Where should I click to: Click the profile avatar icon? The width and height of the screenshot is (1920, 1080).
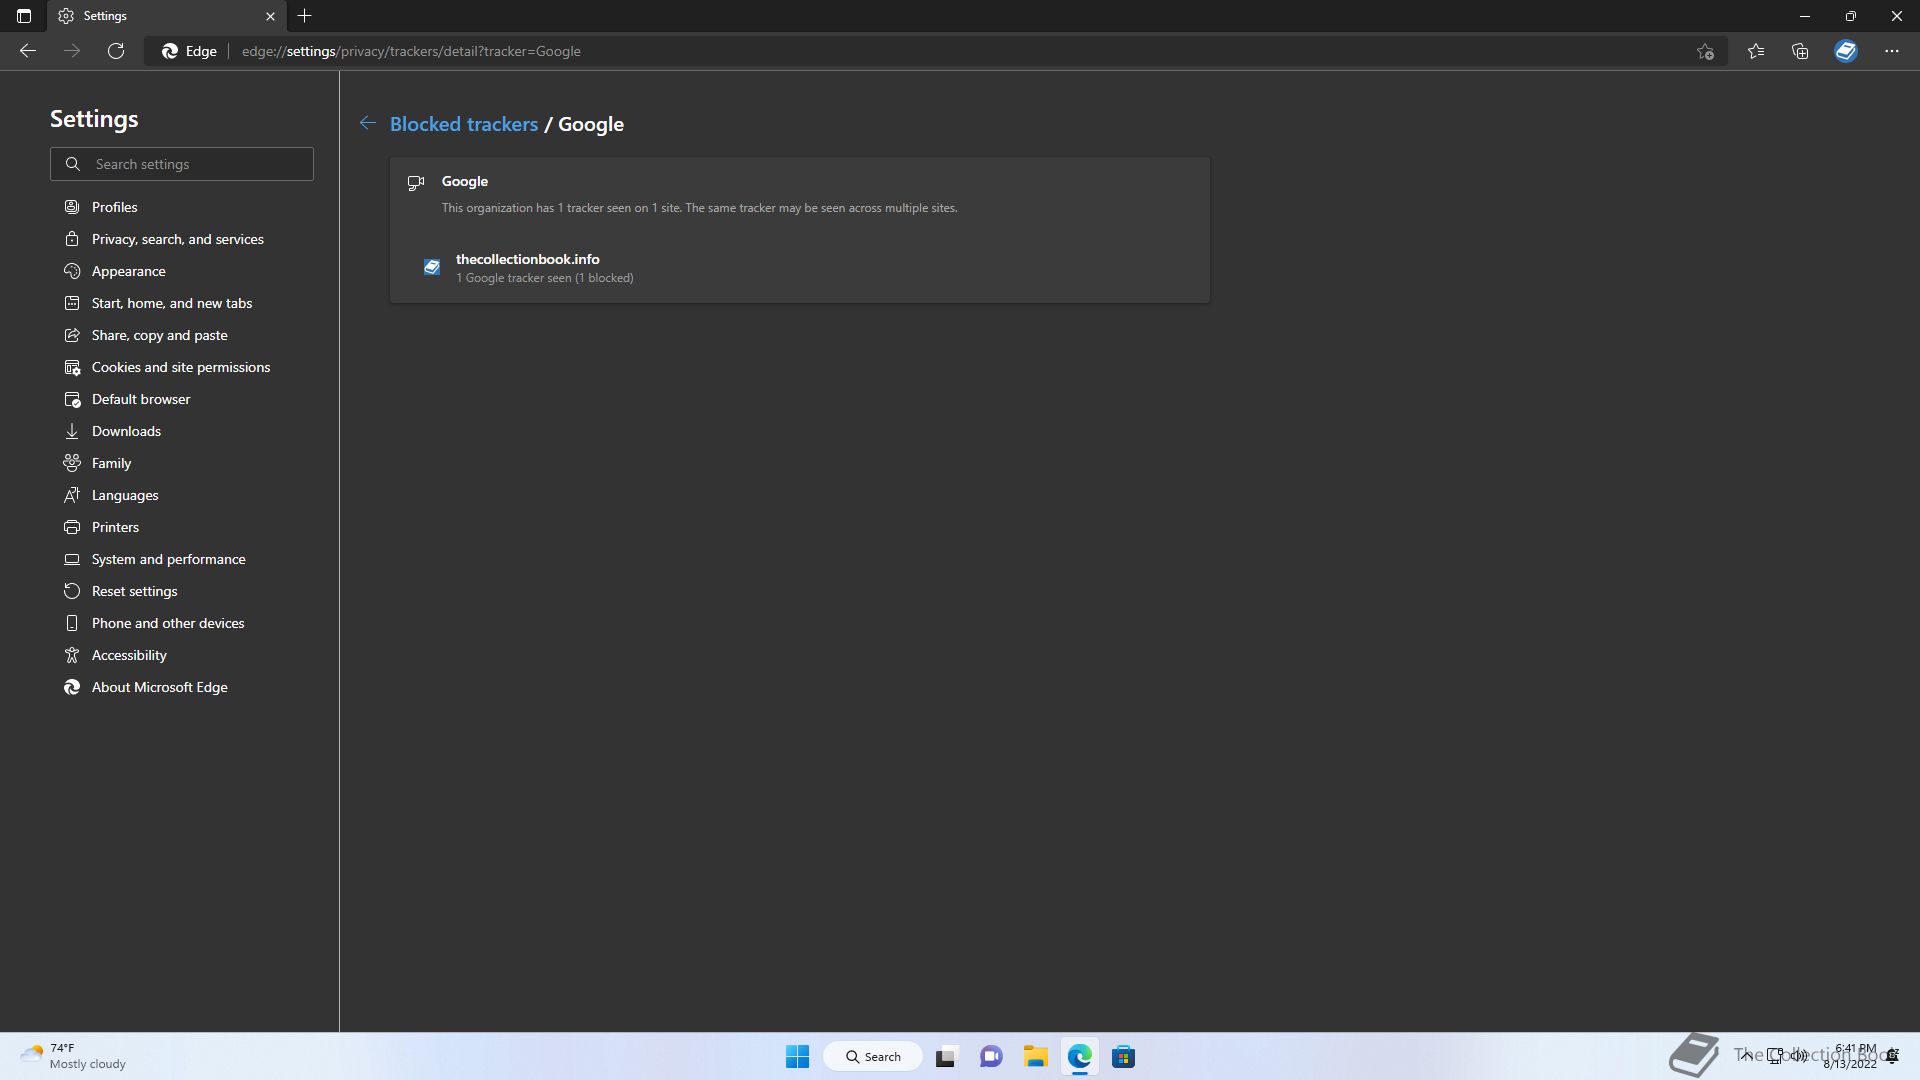click(1846, 51)
